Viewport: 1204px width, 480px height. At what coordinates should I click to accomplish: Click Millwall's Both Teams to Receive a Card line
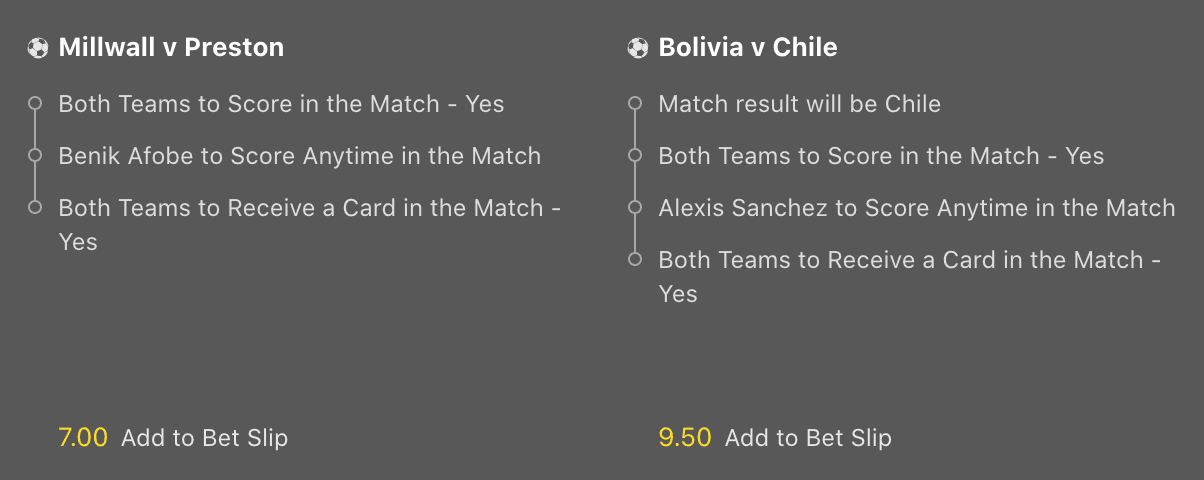[309, 208]
